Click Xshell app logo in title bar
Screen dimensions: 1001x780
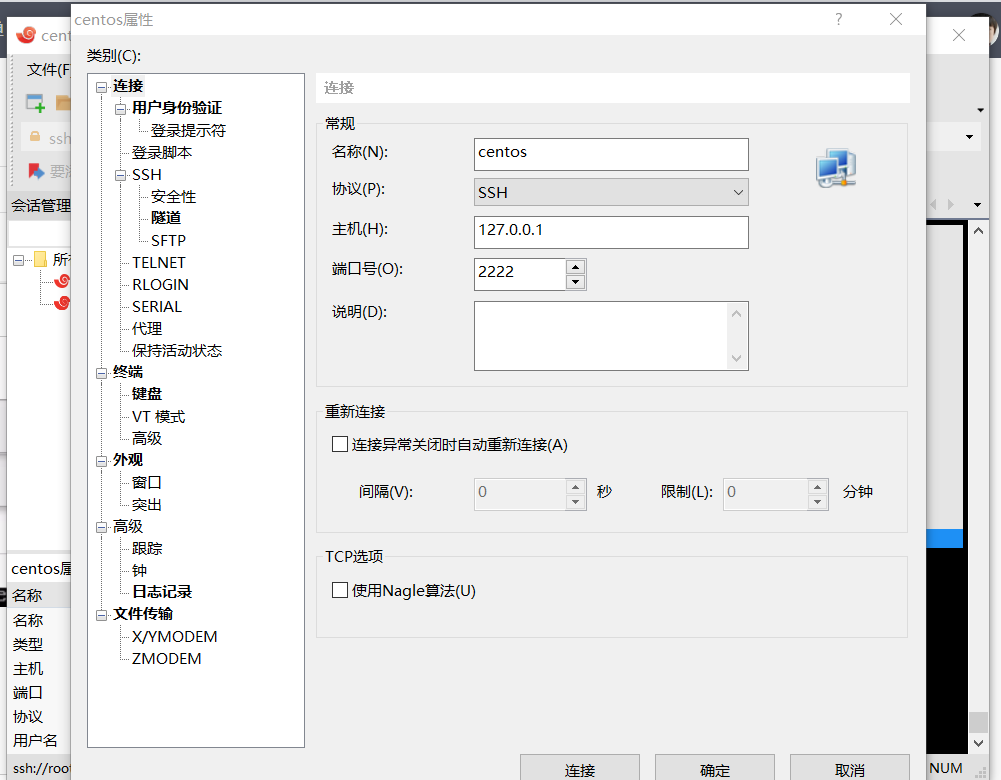[26, 34]
